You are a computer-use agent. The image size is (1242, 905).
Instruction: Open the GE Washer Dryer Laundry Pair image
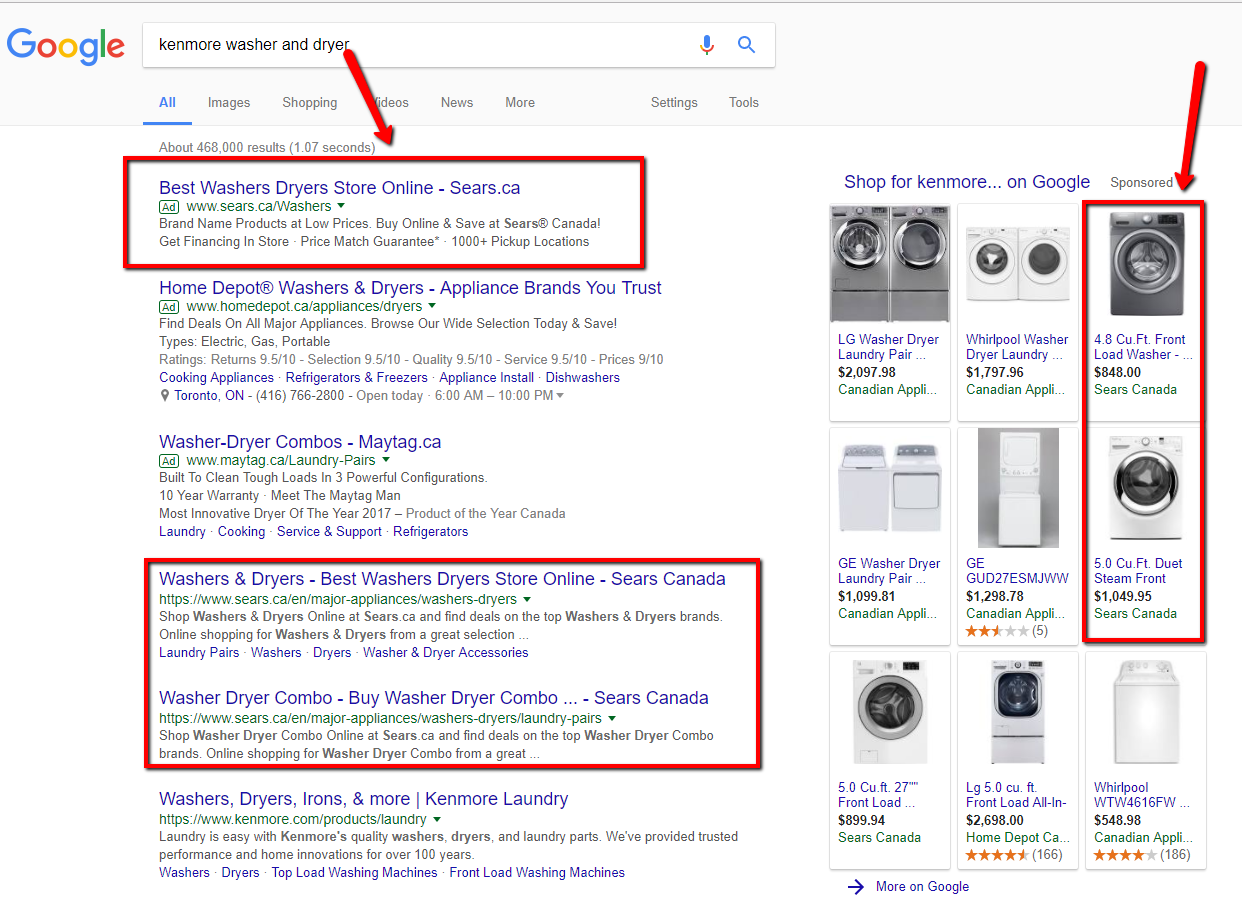(890, 488)
